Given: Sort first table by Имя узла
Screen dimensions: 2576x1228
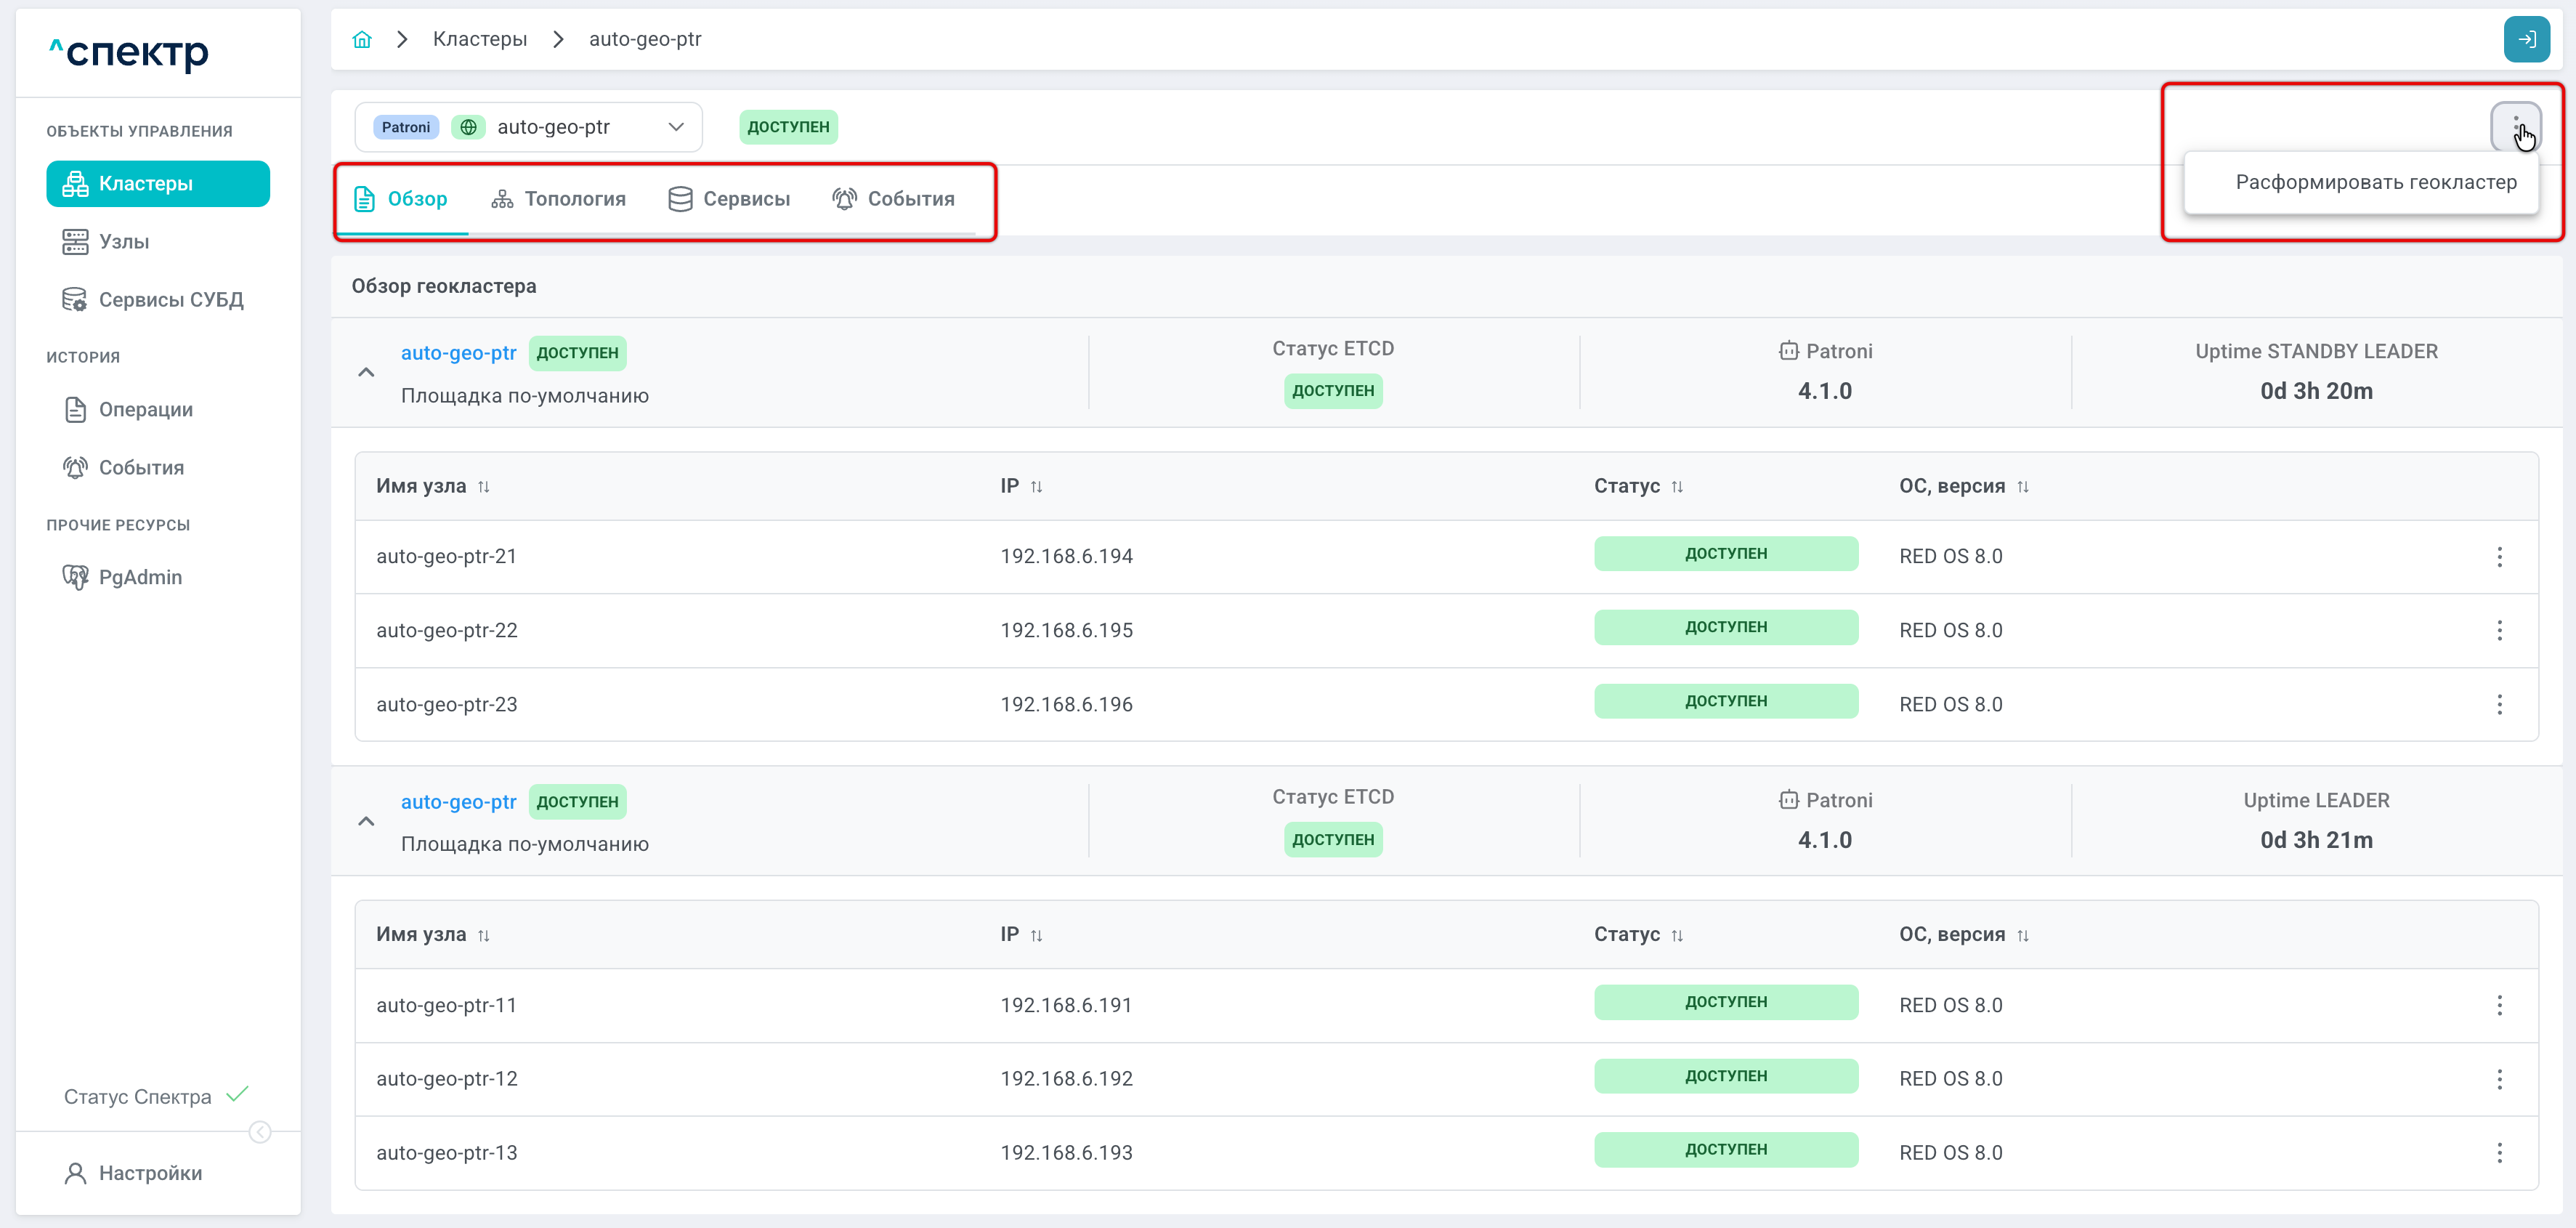Looking at the screenshot, I should click(483, 487).
